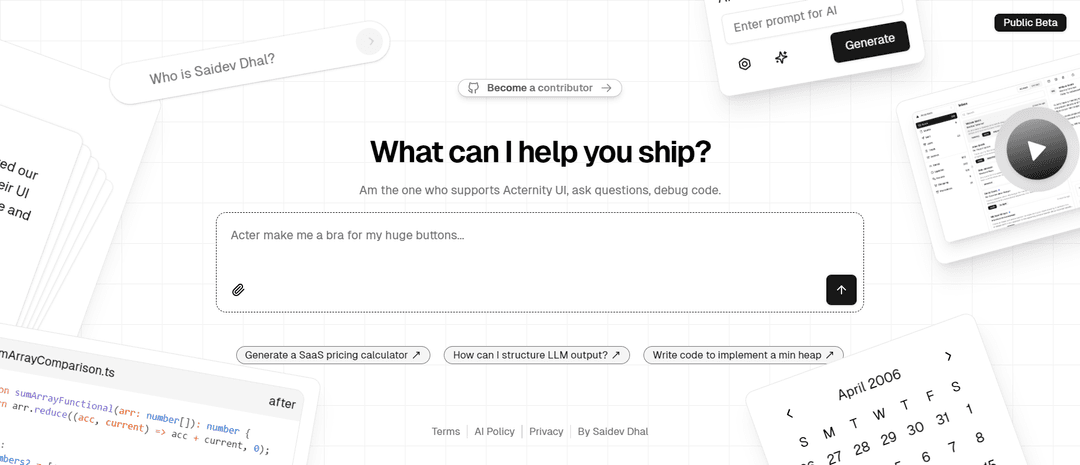Choose 'How can I structure LLM output?' suggestion

click(536, 355)
